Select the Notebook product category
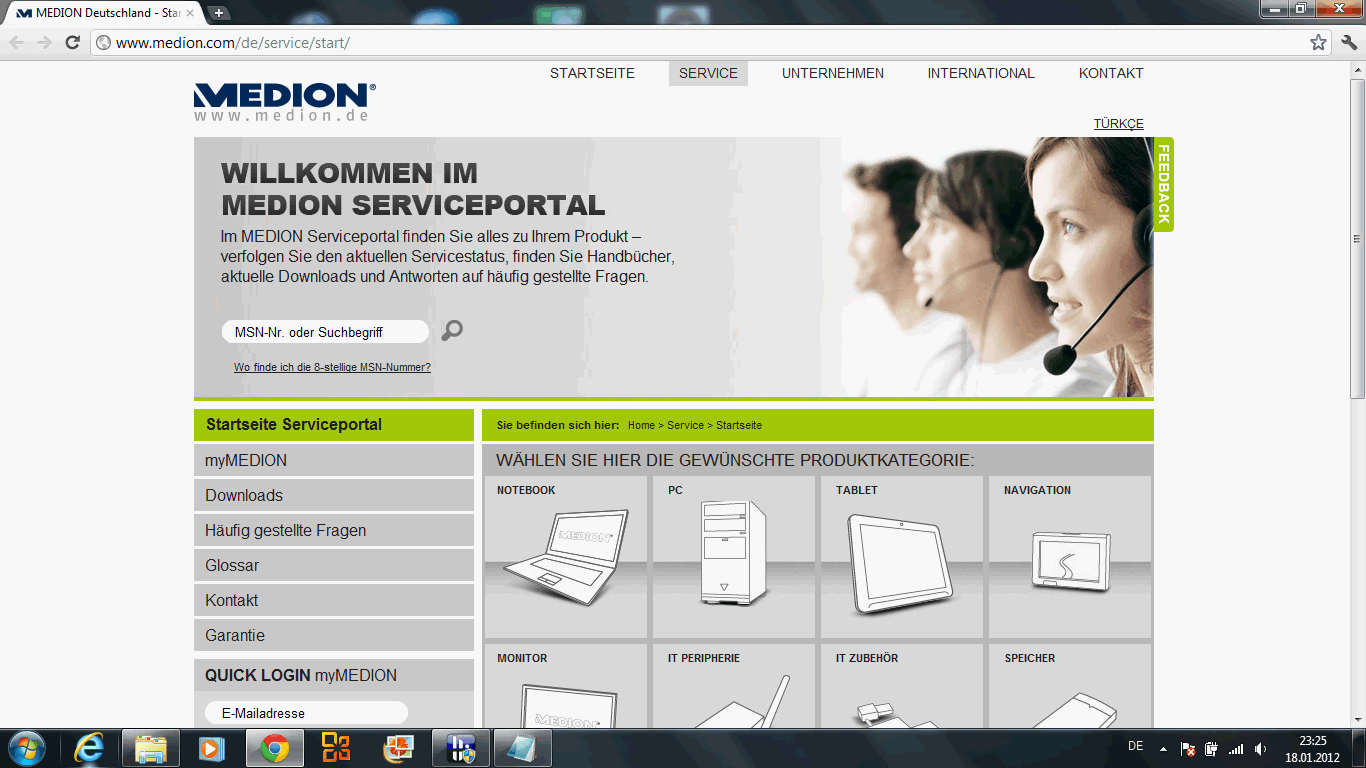This screenshot has width=1366, height=768. 566,557
